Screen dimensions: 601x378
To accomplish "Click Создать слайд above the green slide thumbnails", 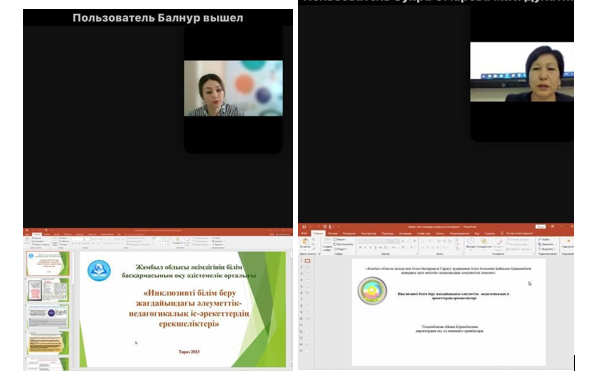I will point(54,242).
